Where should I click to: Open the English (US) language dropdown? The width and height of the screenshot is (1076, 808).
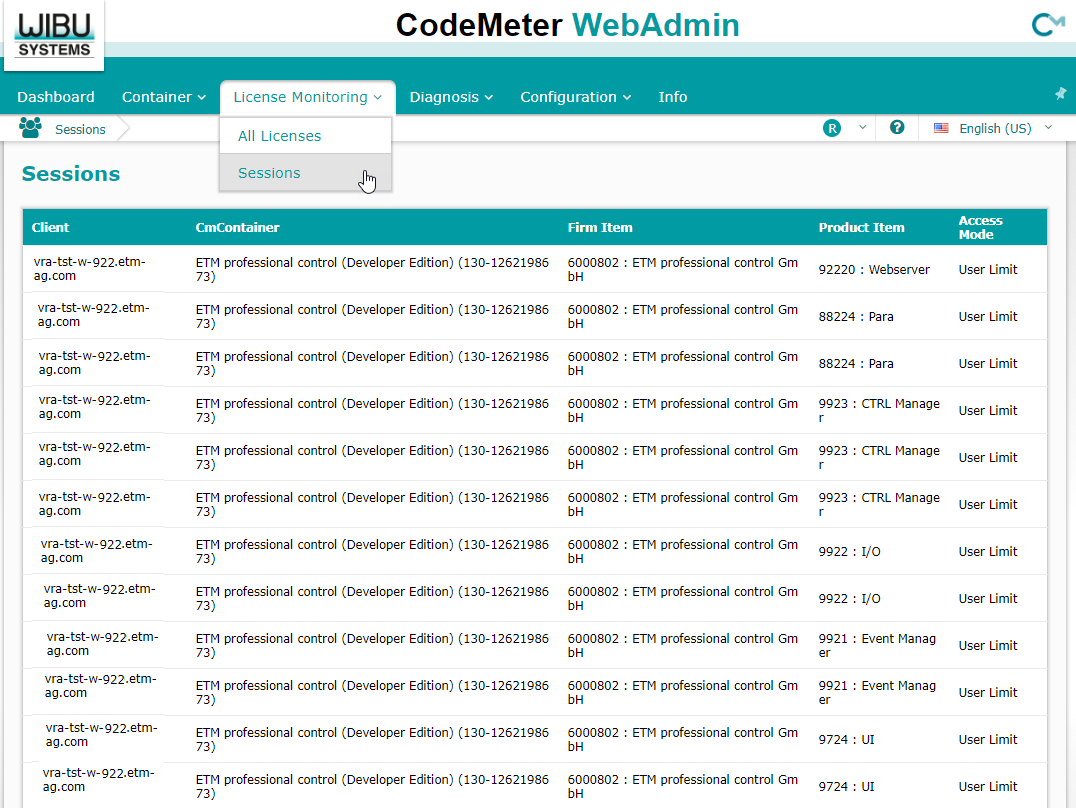pyautogui.click(x=993, y=128)
